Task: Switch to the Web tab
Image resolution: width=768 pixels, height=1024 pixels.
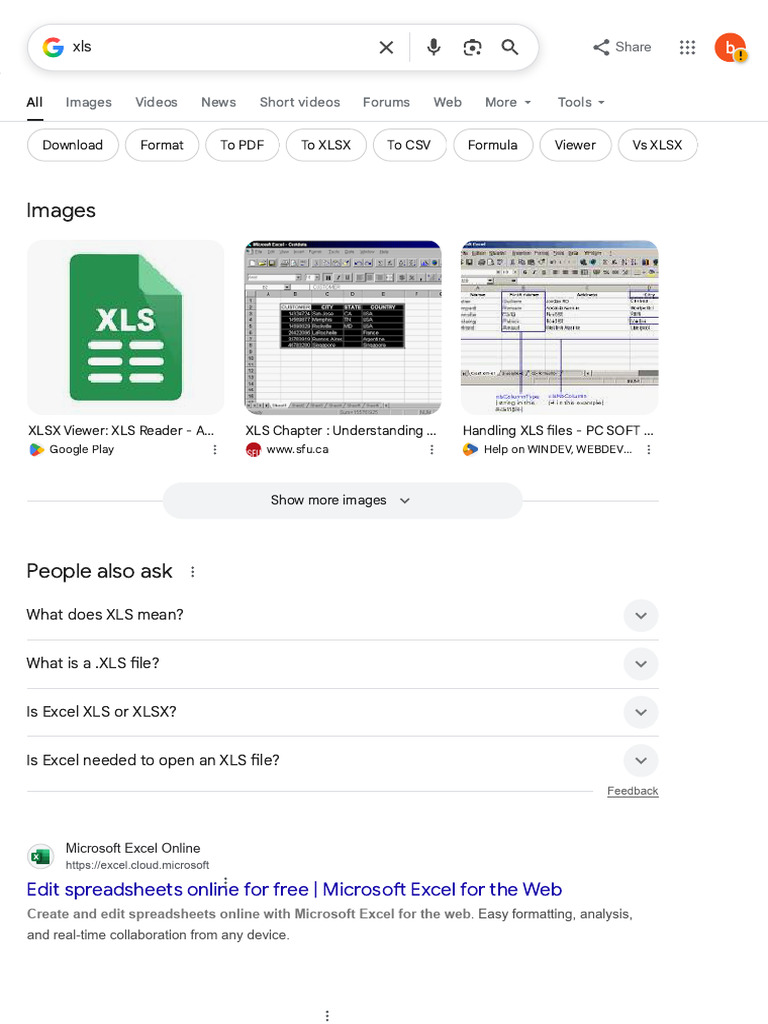Action: 447,102
